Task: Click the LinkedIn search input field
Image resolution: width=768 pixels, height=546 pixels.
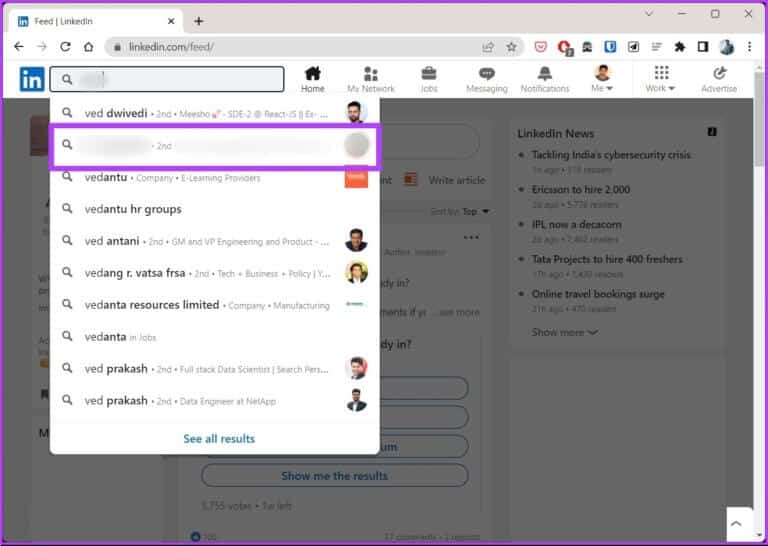Action: (x=167, y=79)
